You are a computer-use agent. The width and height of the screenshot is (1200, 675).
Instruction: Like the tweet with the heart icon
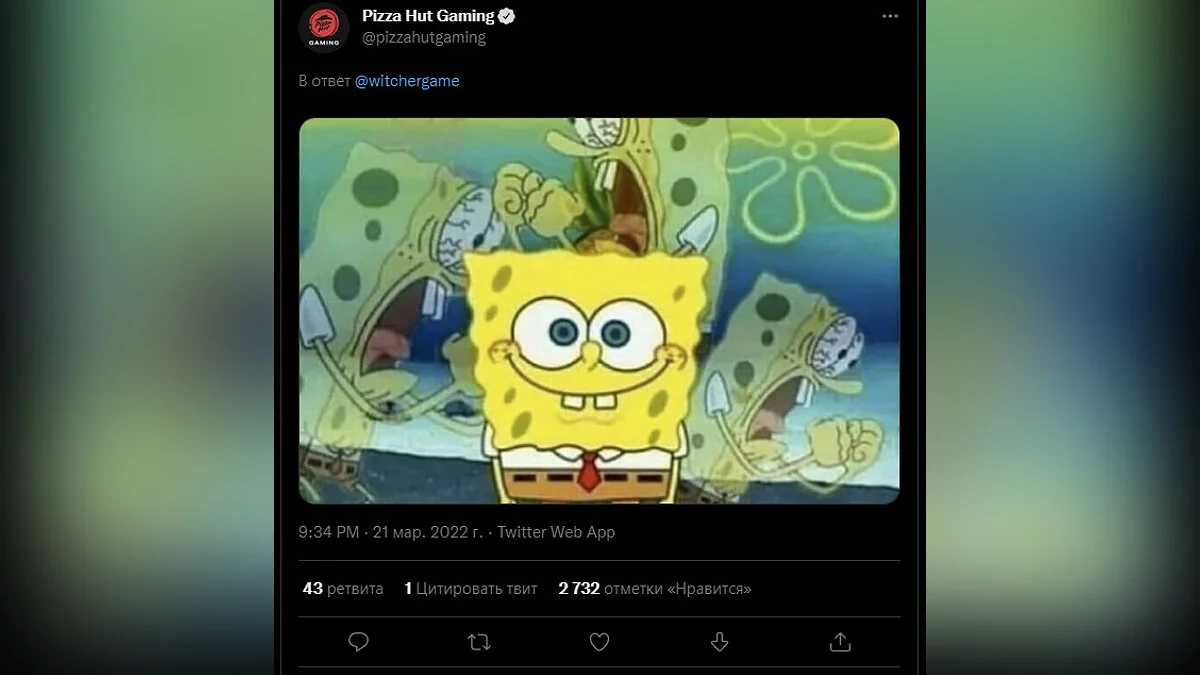[x=599, y=642]
